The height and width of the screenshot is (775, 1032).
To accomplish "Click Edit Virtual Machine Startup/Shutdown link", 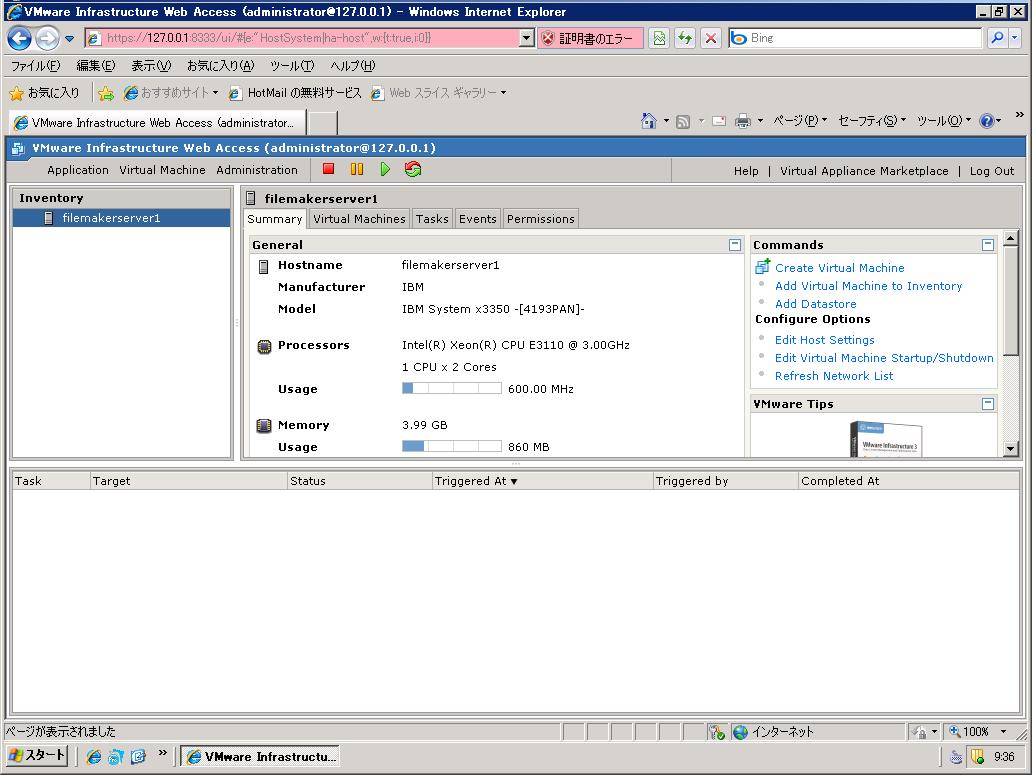I will tap(884, 358).
